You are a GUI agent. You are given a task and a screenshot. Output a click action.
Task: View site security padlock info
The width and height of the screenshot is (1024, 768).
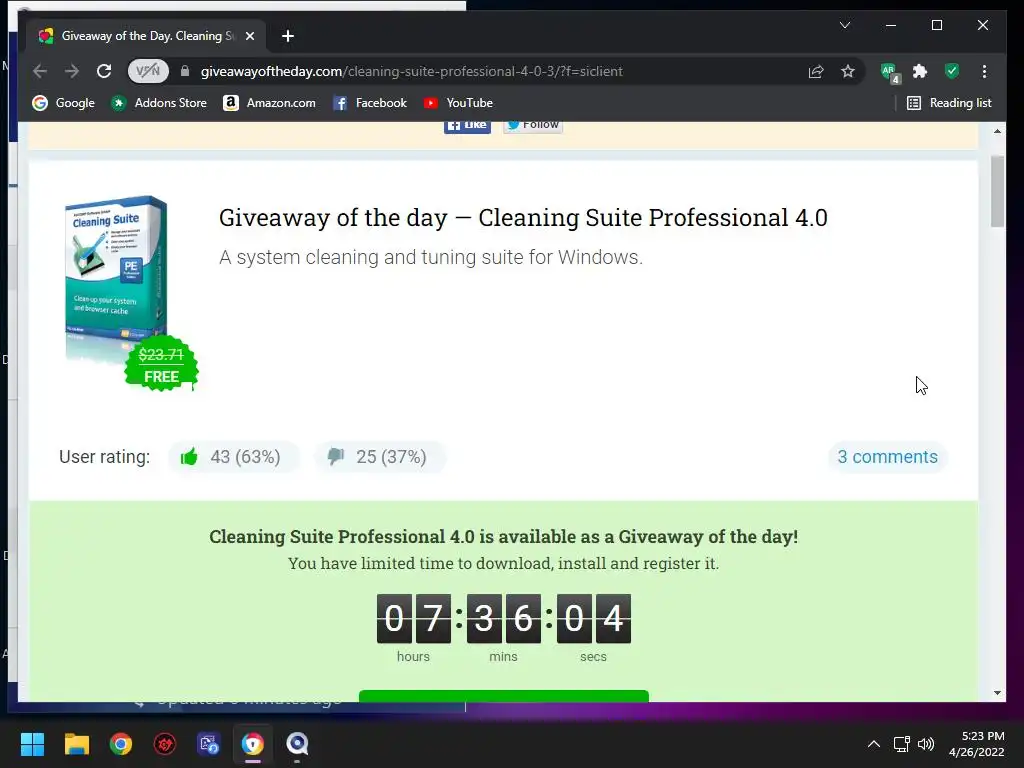click(185, 71)
